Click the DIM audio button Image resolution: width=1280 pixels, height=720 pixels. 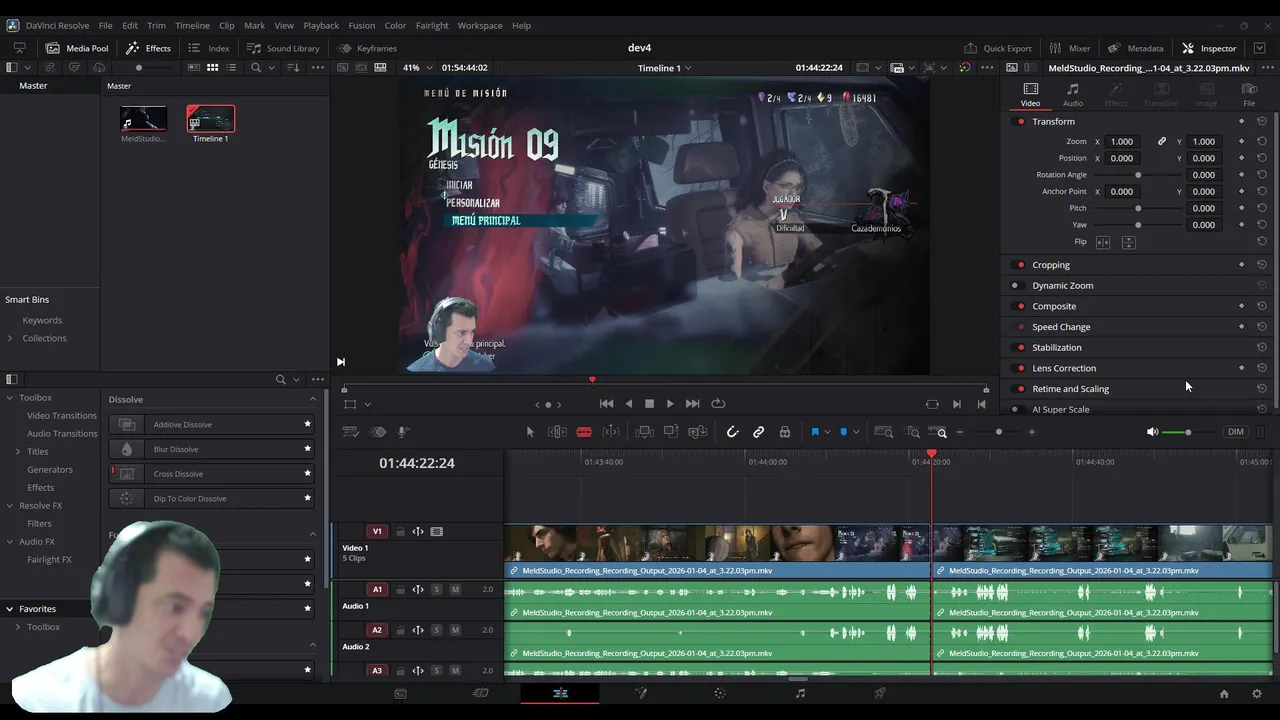click(x=1236, y=432)
